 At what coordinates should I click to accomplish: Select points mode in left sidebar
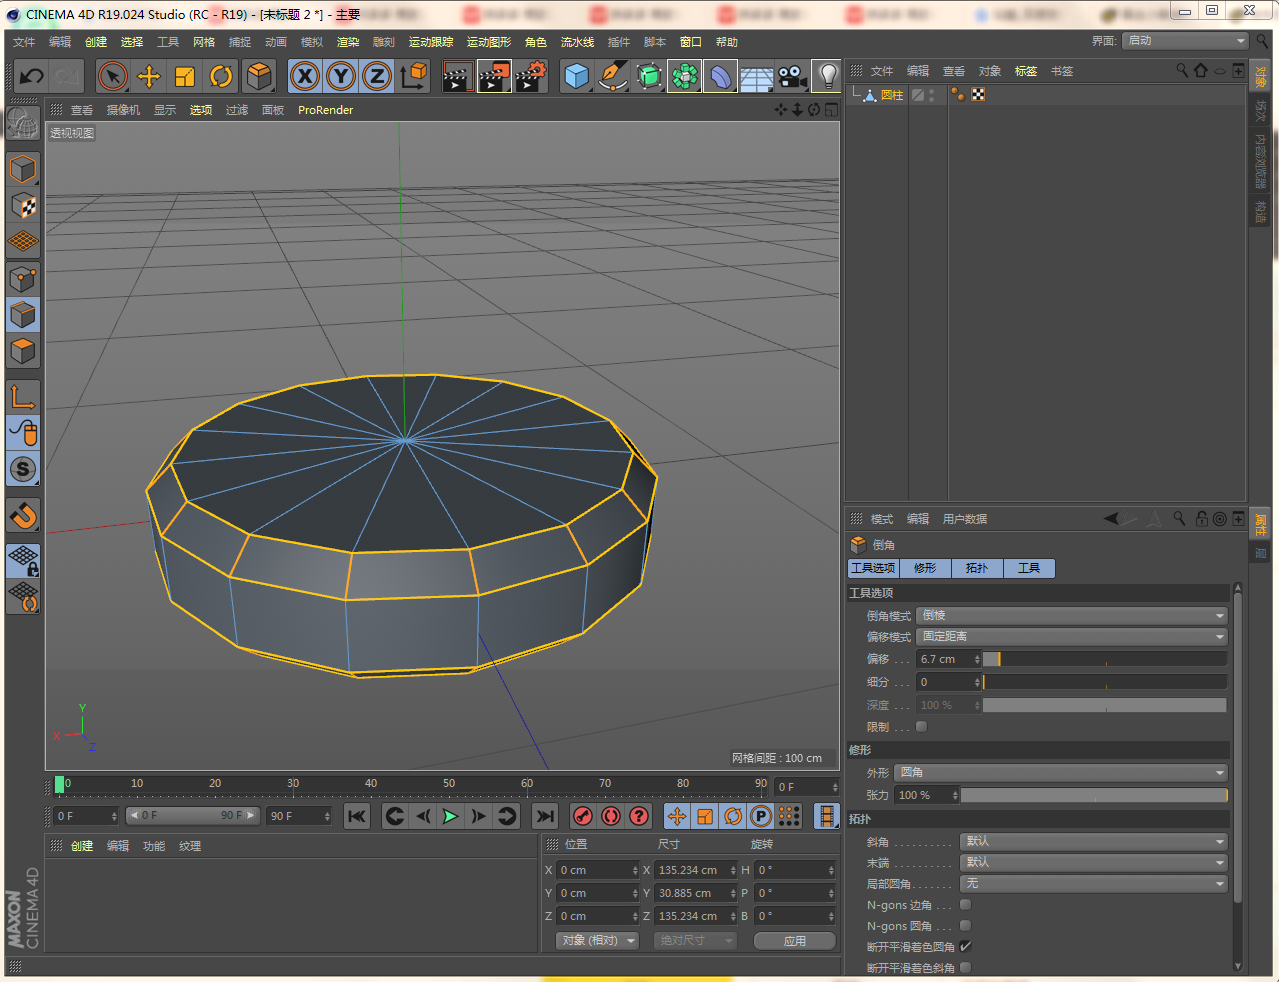click(x=23, y=278)
